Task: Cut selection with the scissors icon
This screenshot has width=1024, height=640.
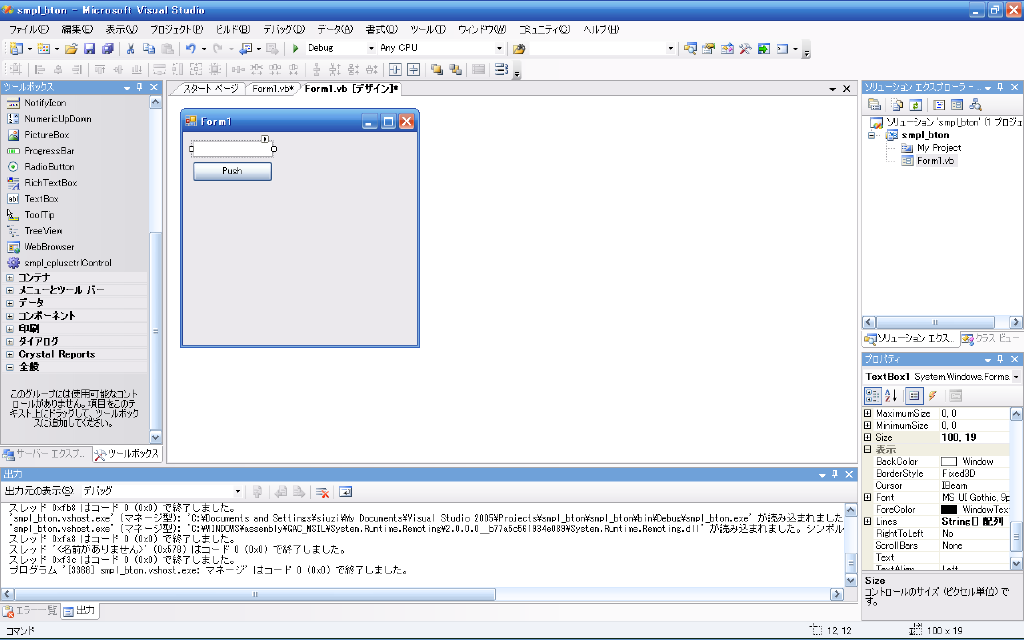Action: pos(130,48)
